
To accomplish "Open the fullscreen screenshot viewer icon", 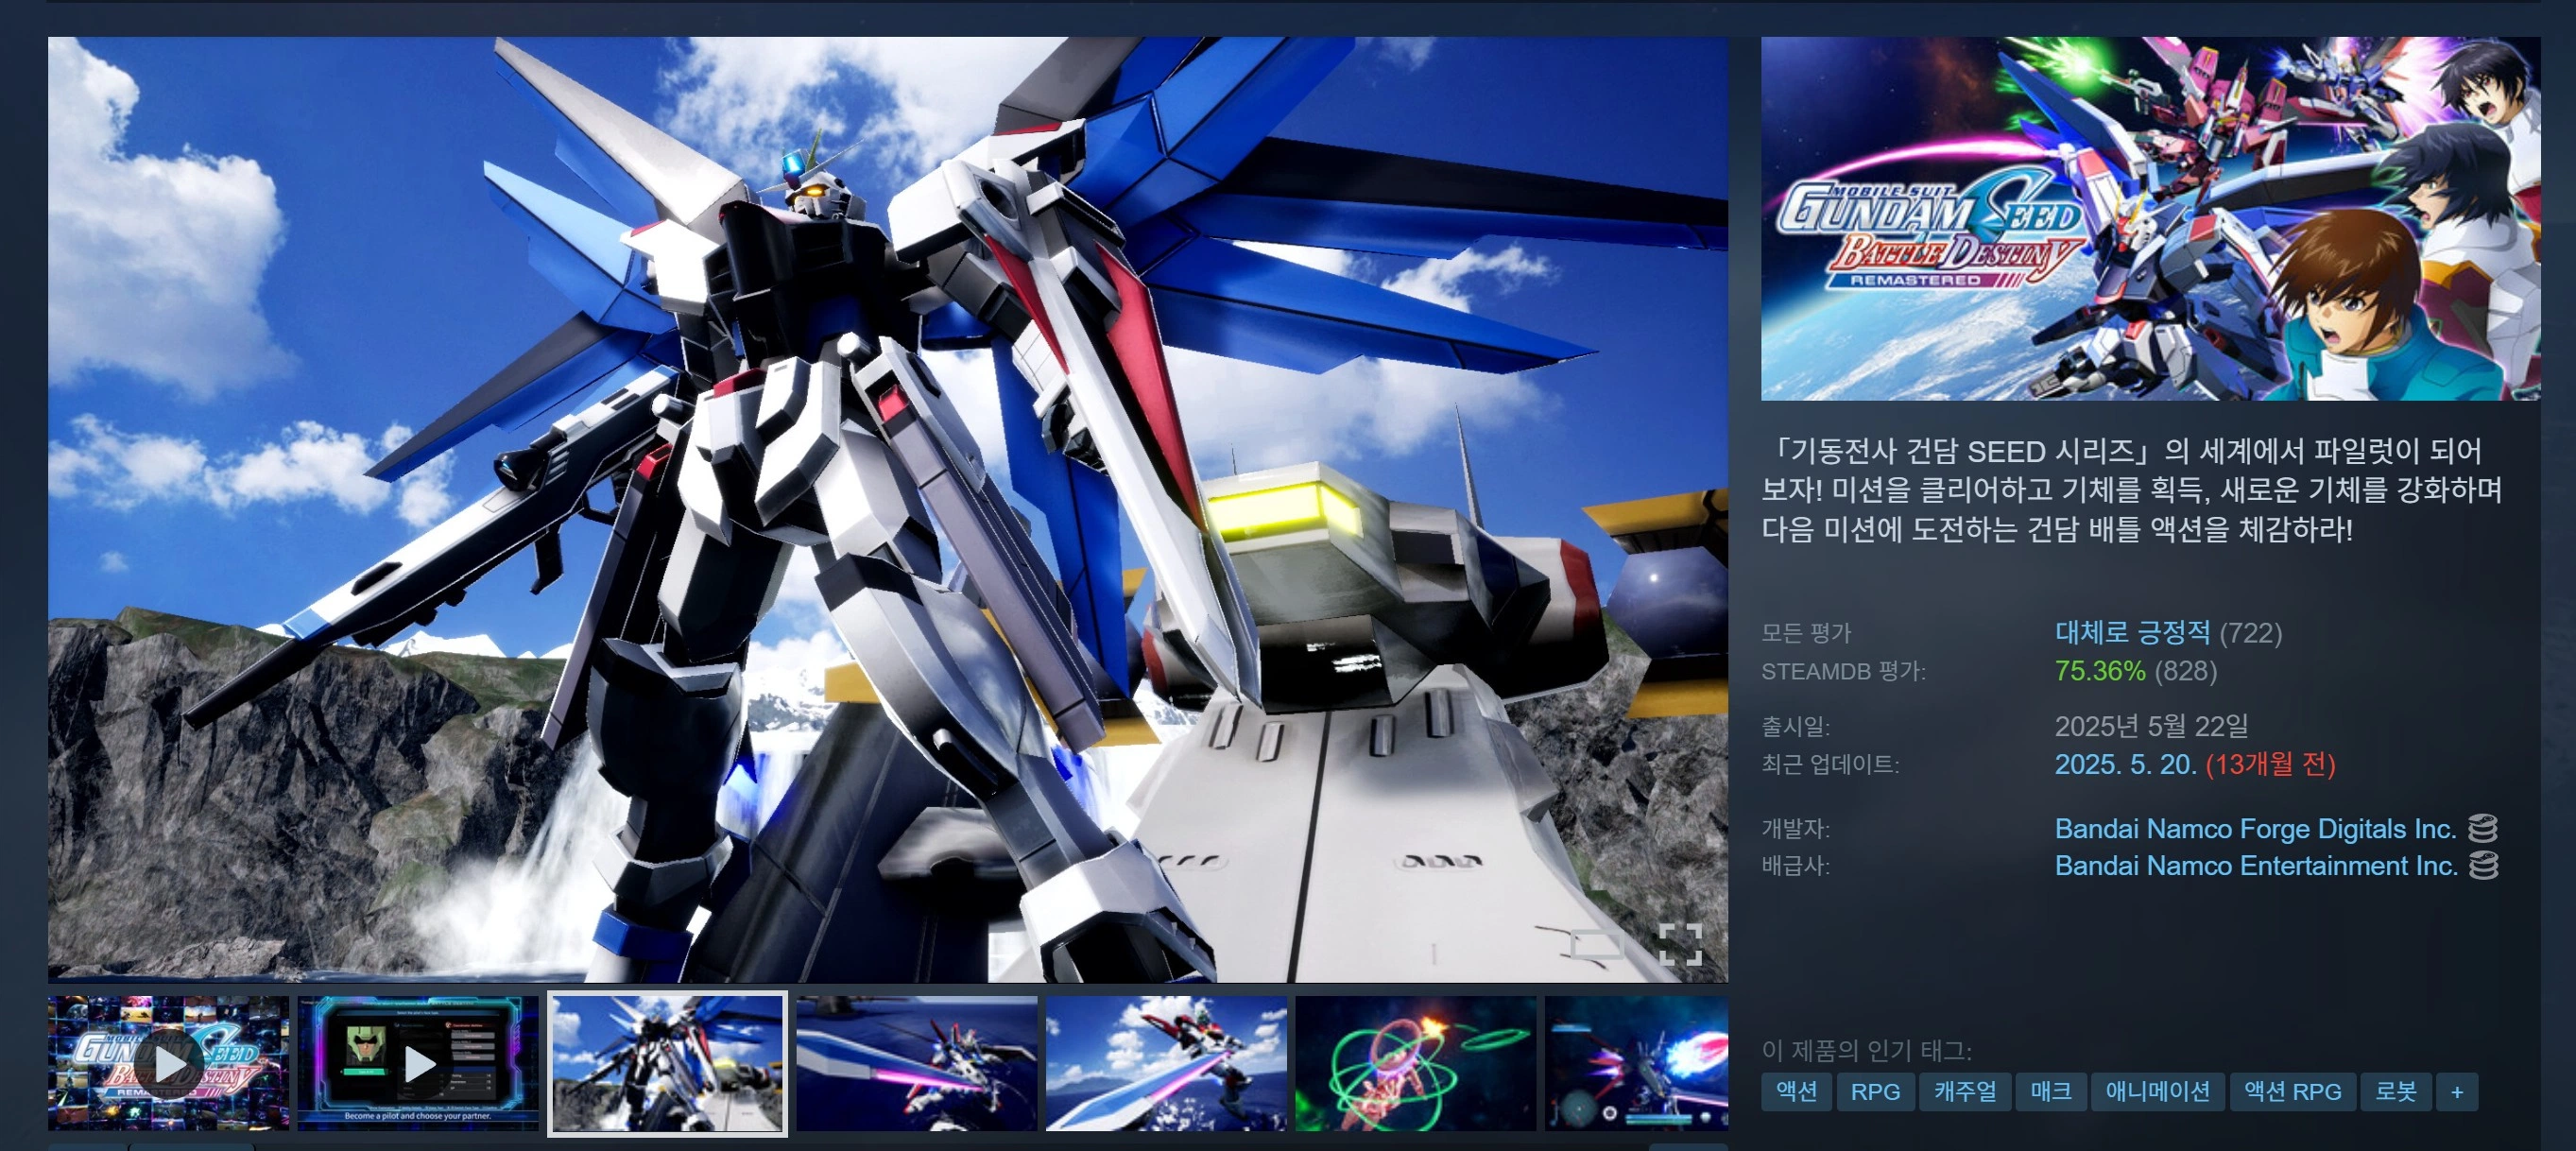I will [x=1680, y=943].
